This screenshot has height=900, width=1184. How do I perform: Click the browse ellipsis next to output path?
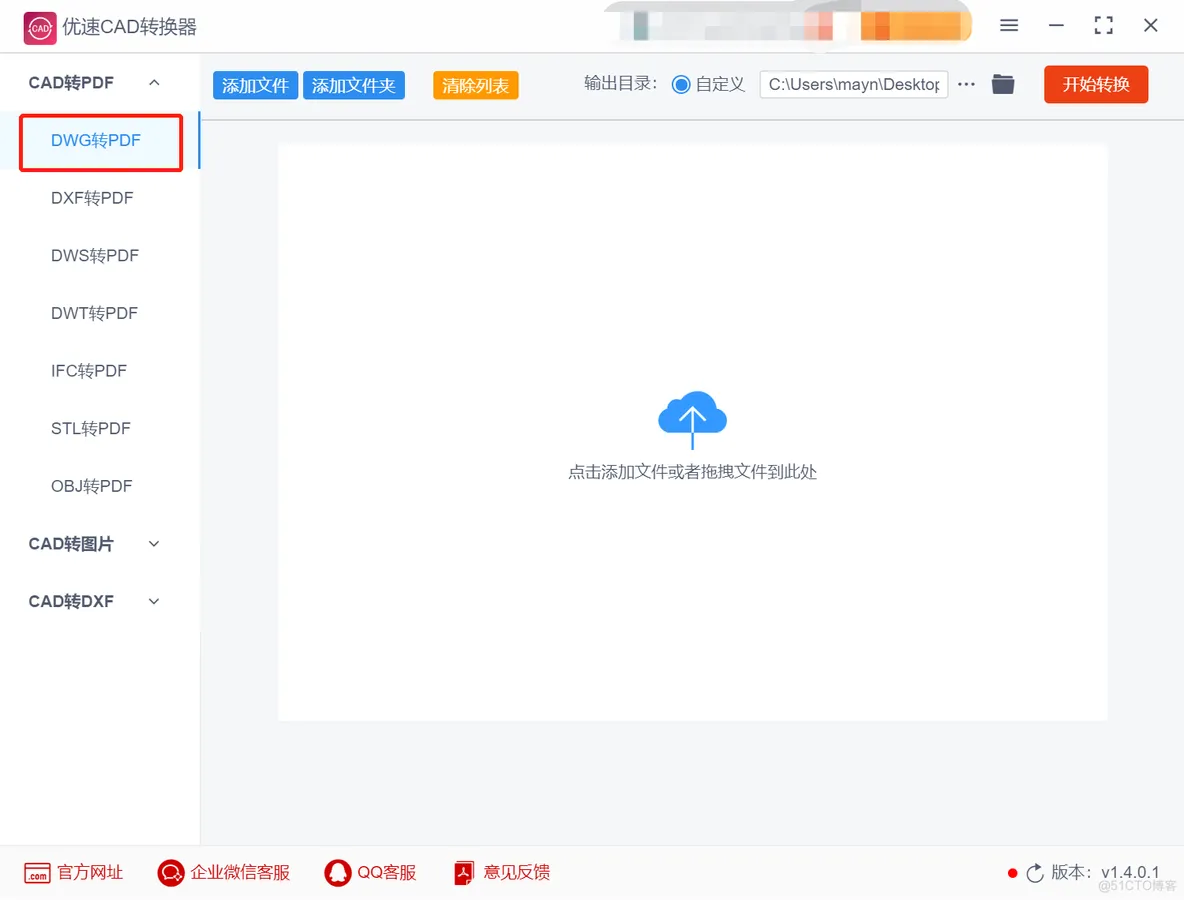tap(967, 85)
